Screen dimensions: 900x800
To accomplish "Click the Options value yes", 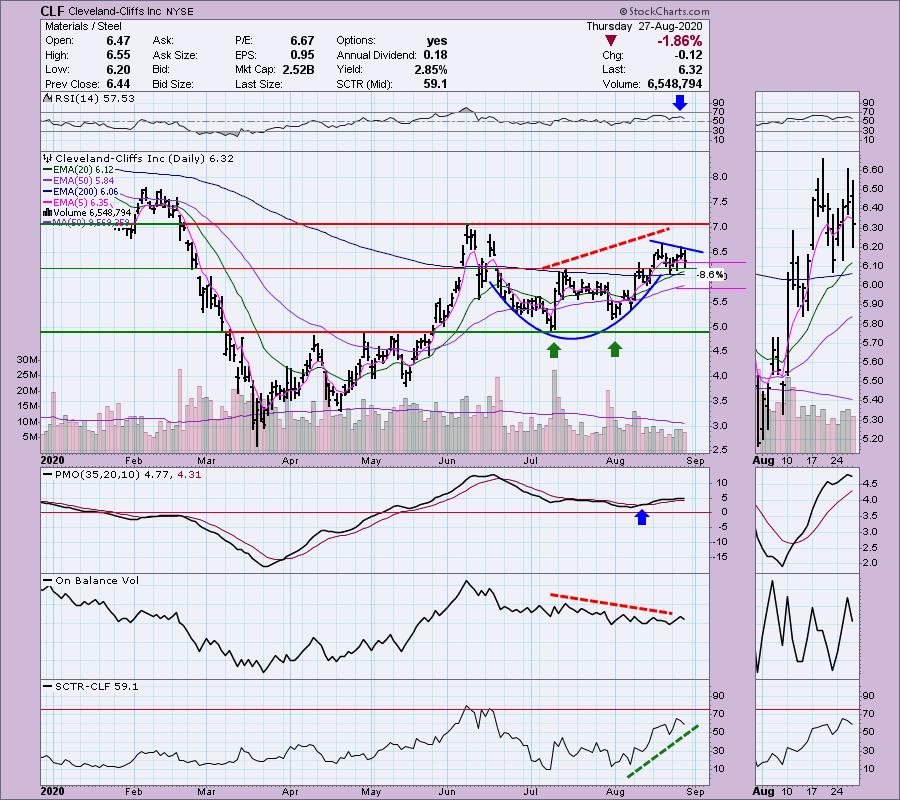I will click(x=437, y=41).
